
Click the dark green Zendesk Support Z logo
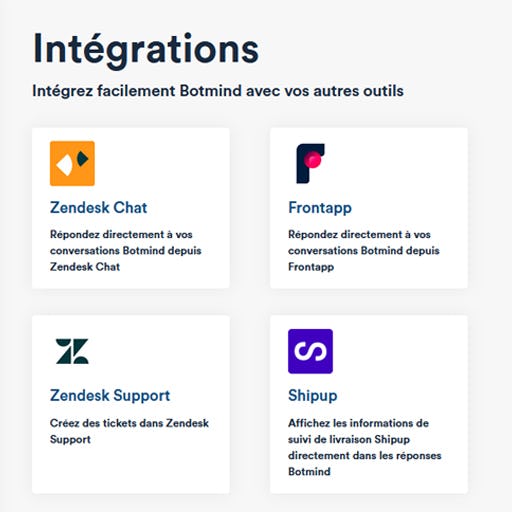click(x=72, y=351)
